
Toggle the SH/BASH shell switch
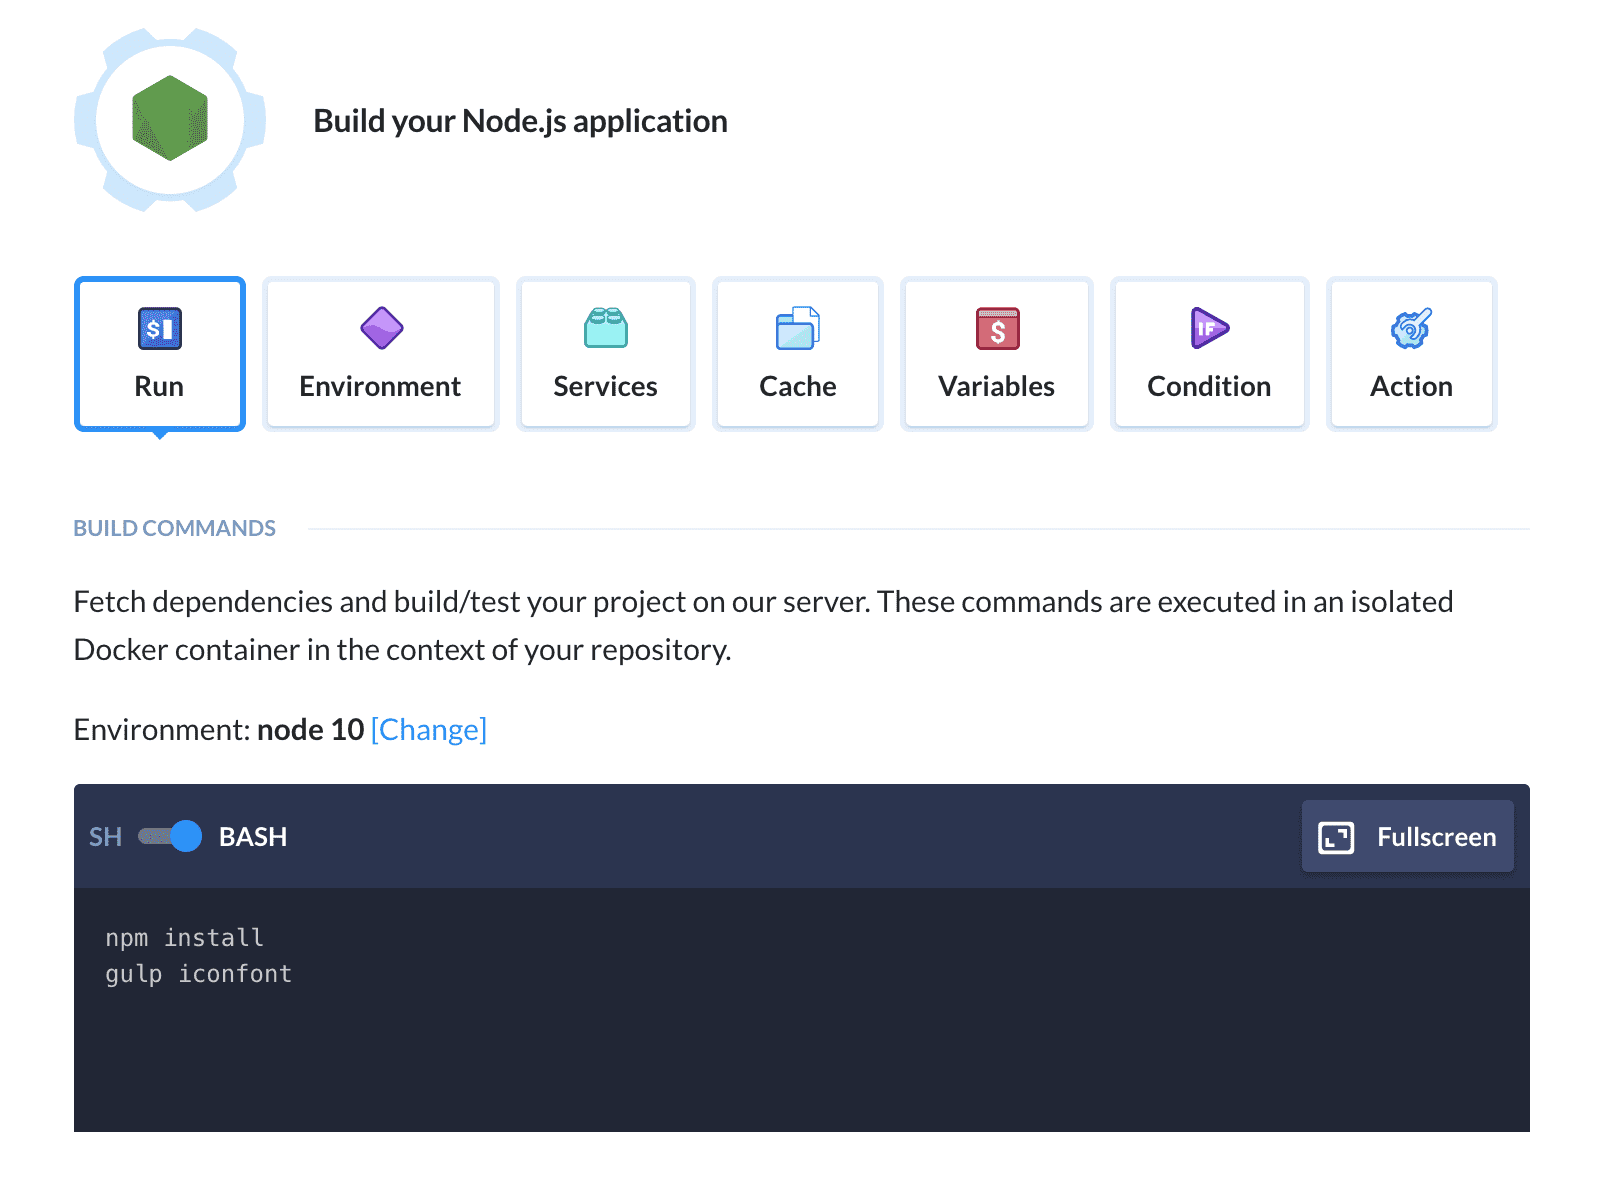(x=170, y=836)
